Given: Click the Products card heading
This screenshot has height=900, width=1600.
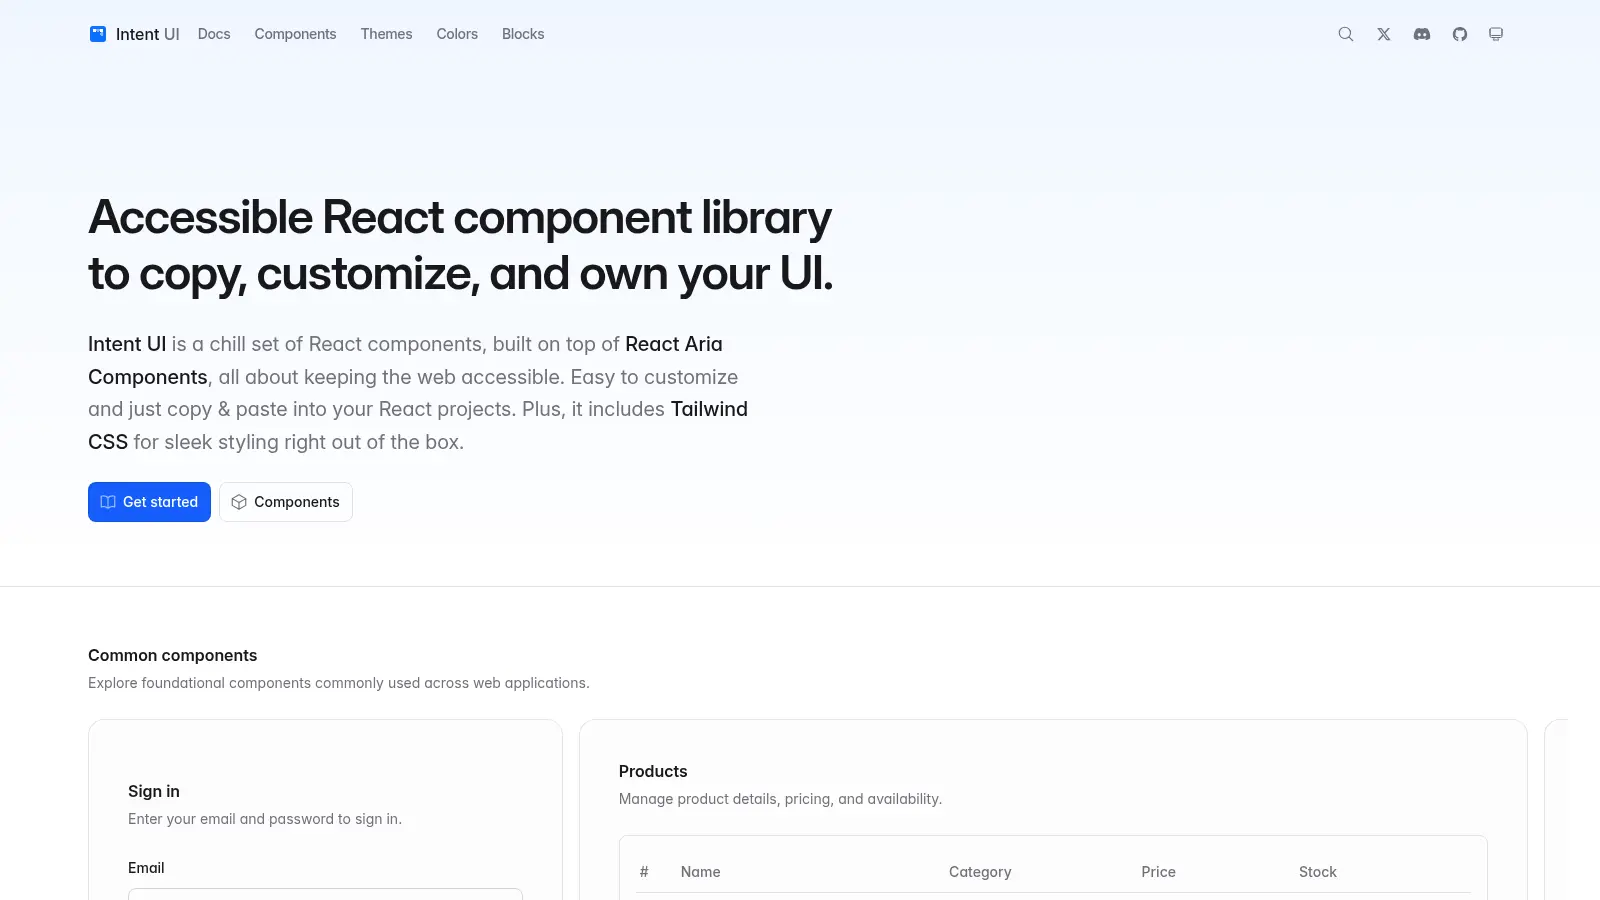Looking at the screenshot, I should click(653, 771).
